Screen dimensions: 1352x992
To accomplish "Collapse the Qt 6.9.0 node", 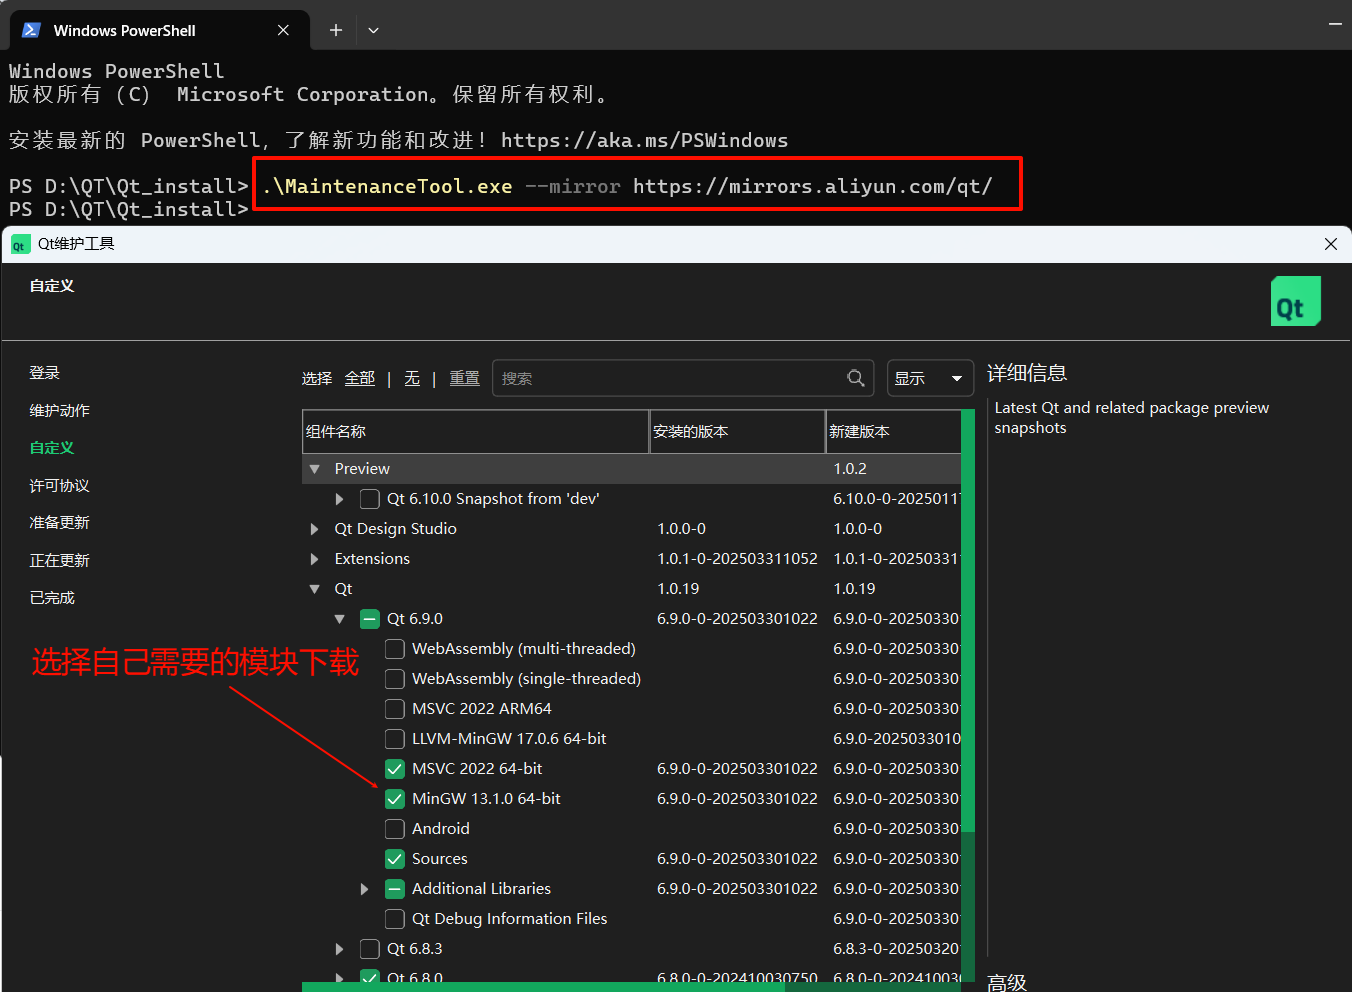I will point(340,619).
